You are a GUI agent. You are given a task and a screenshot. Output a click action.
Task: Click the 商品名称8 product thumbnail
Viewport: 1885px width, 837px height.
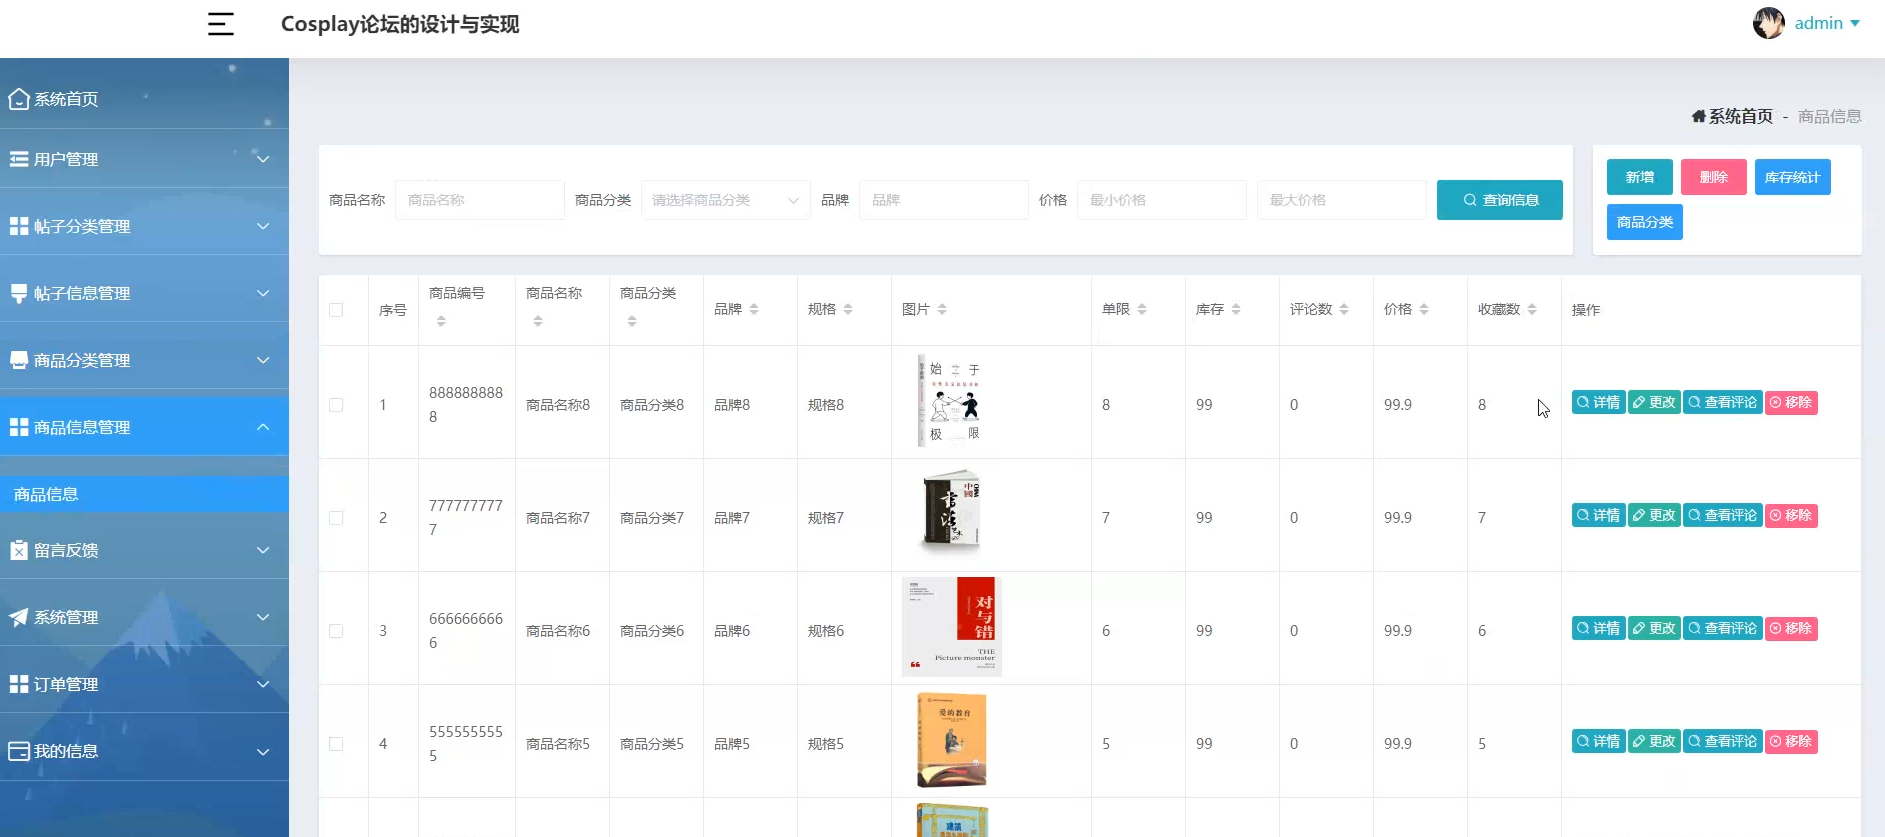[950, 401]
